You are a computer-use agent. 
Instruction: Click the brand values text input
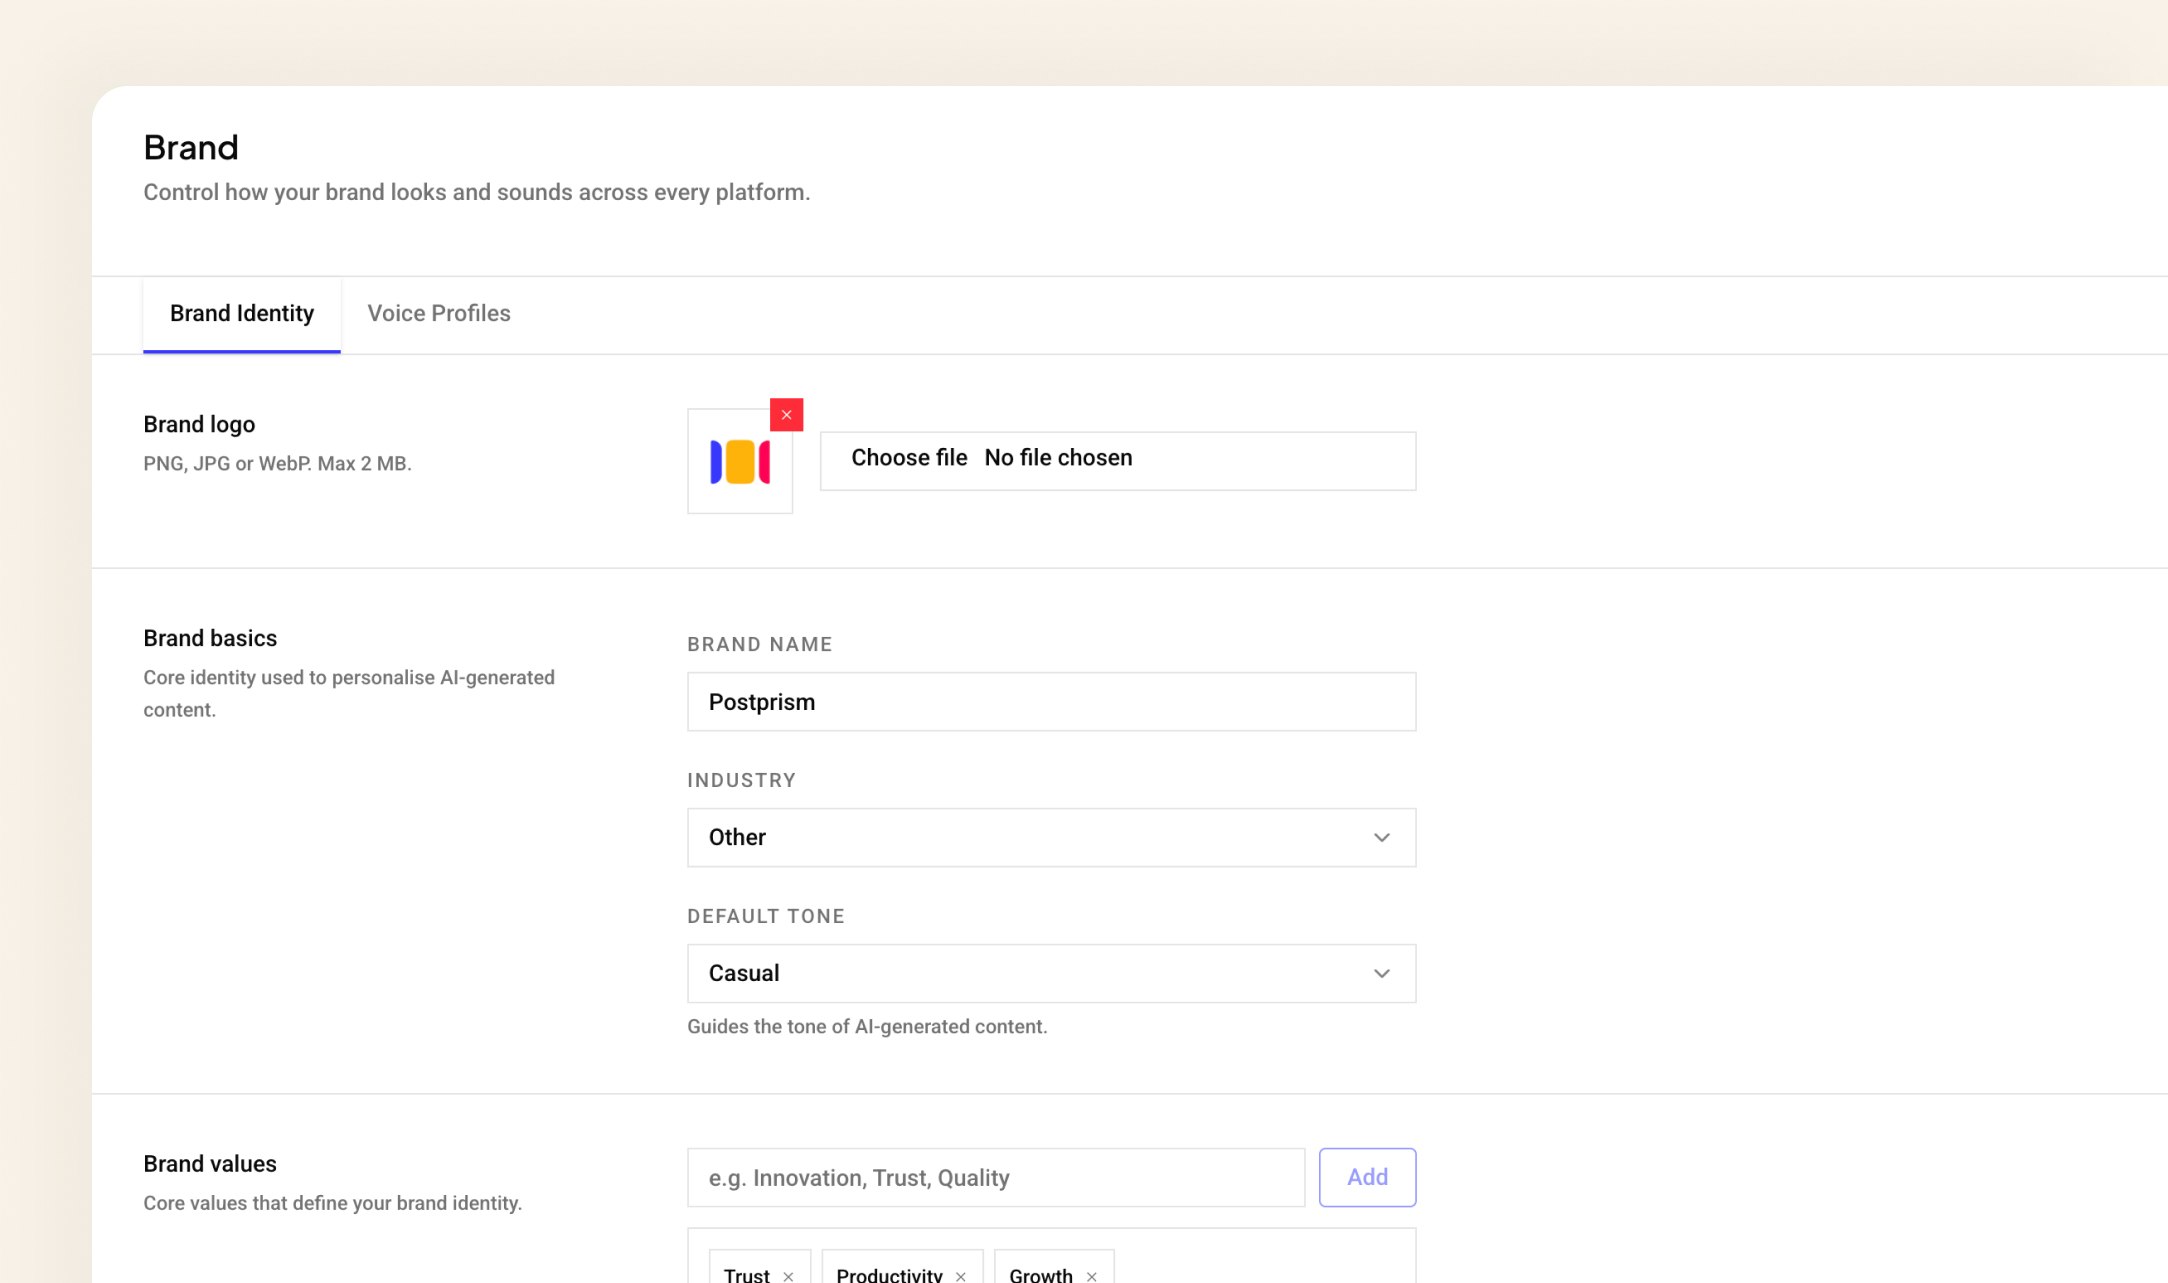(x=995, y=1178)
